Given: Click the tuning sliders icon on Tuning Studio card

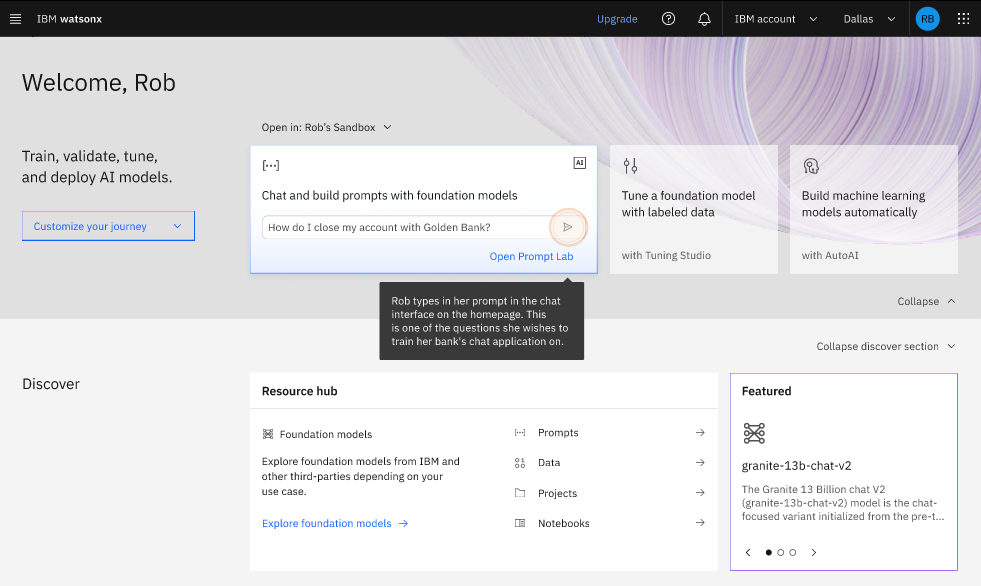Looking at the screenshot, I should coord(630,166).
